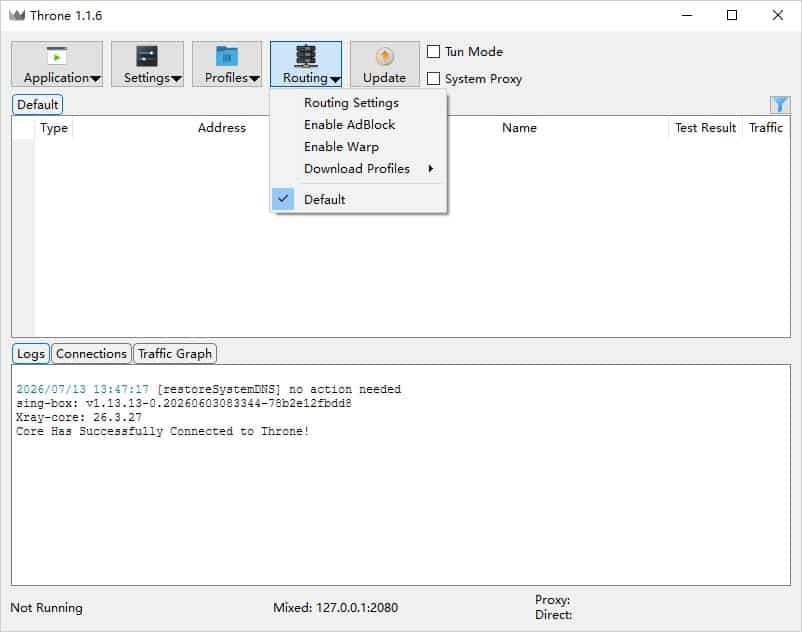This screenshot has height=632, width=802.
Task: Minimize the Throne window
Action: [x=687, y=15]
